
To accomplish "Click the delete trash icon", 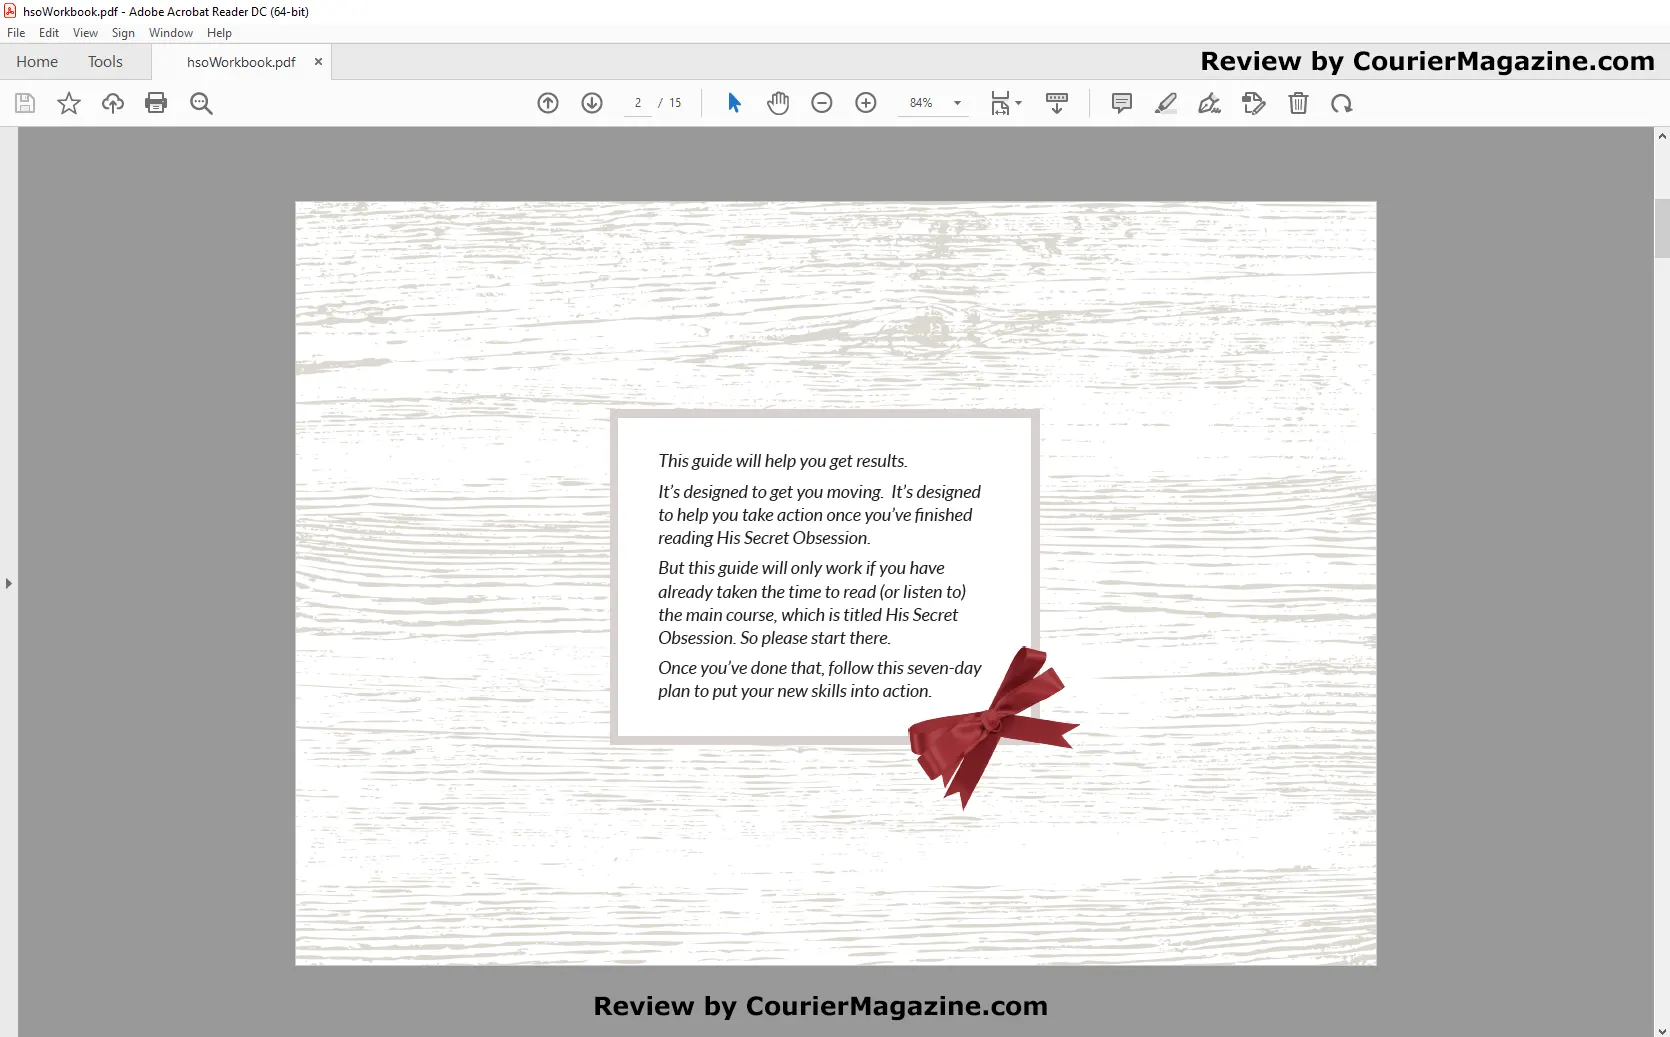I will click(x=1298, y=103).
